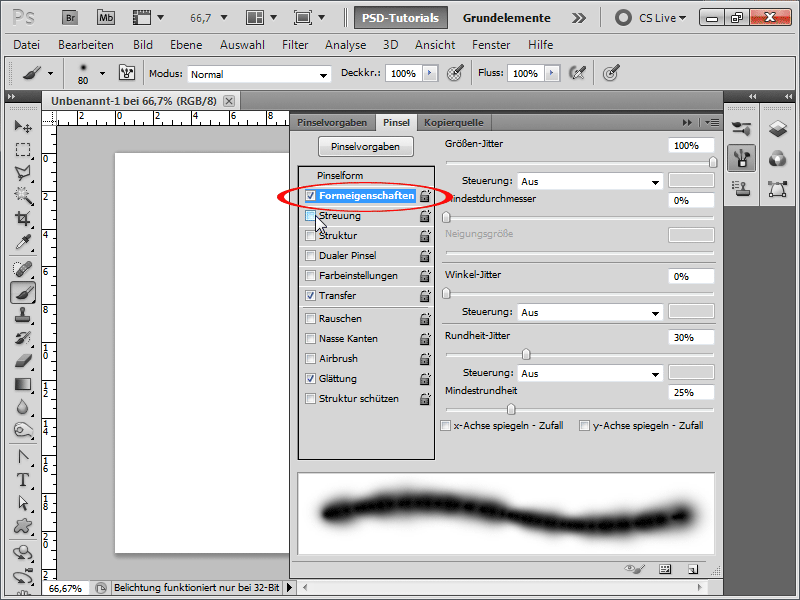Check y-Achse spiegeln - Zufall
The width and height of the screenshot is (800, 600).
pos(585,426)
